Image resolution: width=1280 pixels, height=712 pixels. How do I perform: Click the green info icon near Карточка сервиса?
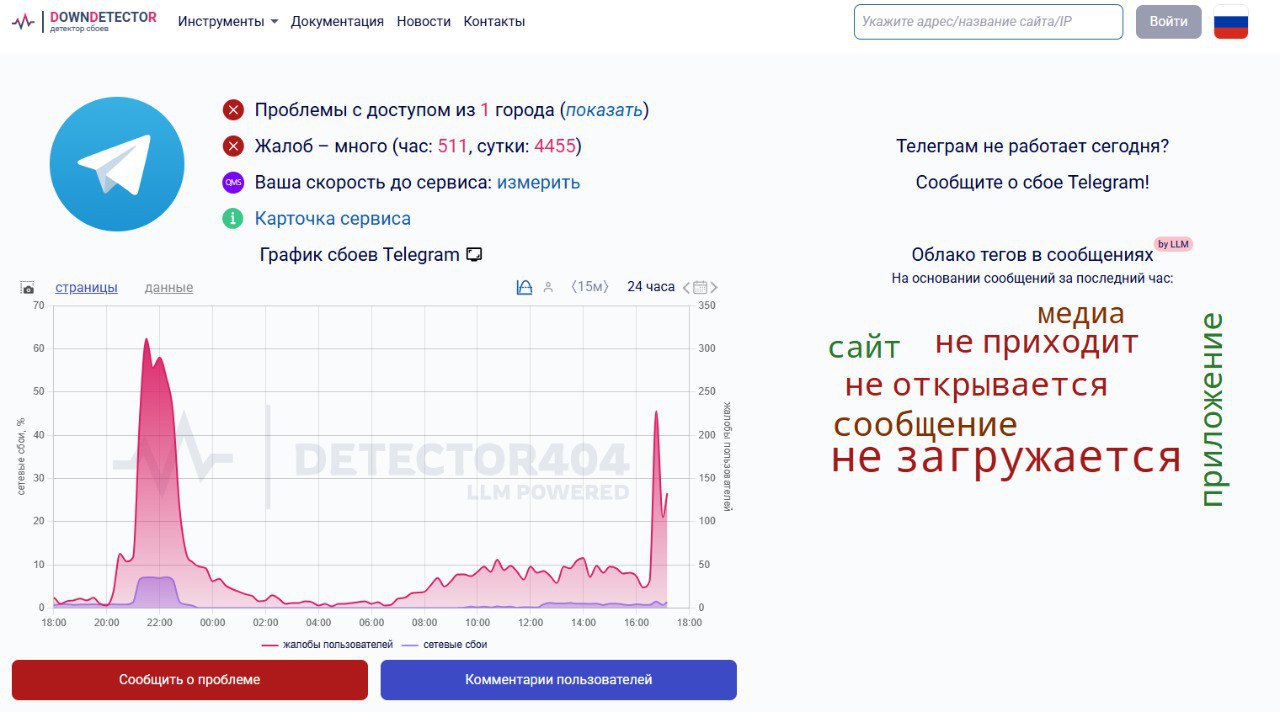233,218
